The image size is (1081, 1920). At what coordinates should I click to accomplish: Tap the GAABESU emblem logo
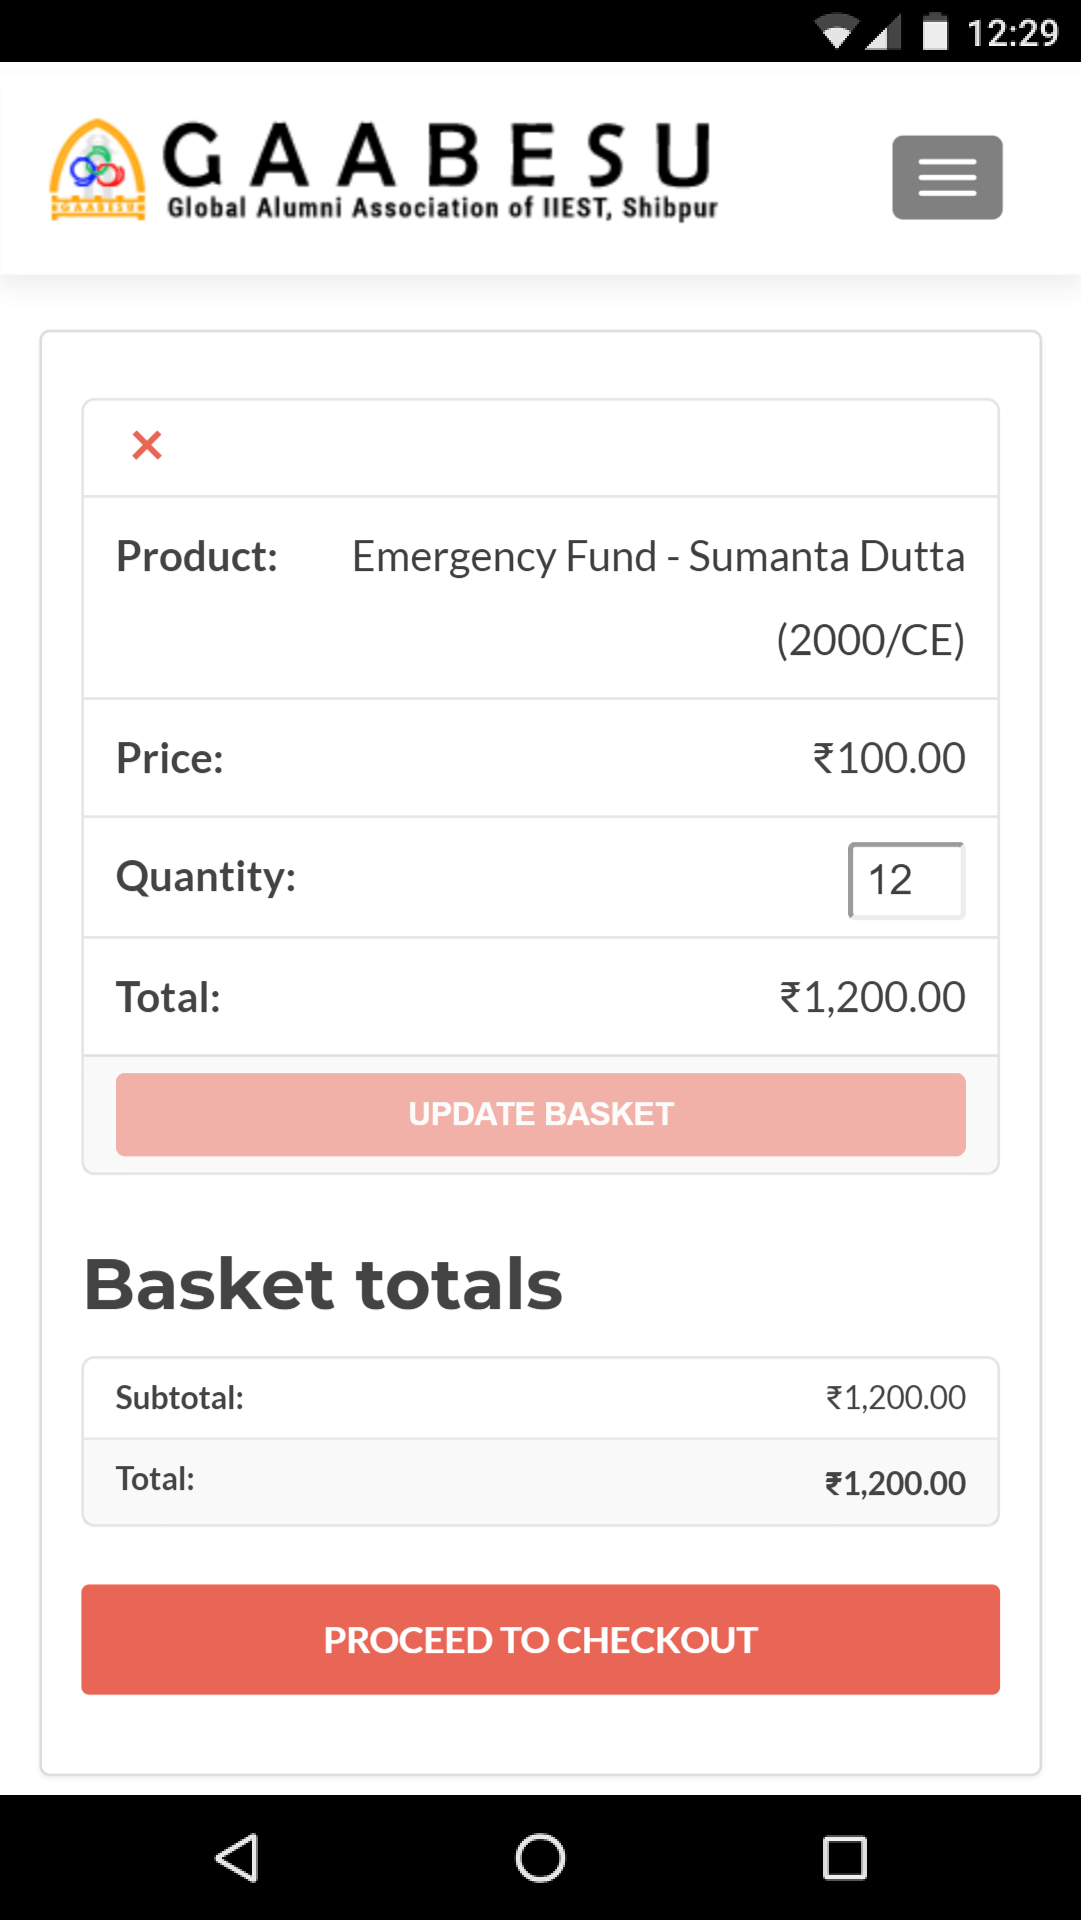click(x=97, y=170)
